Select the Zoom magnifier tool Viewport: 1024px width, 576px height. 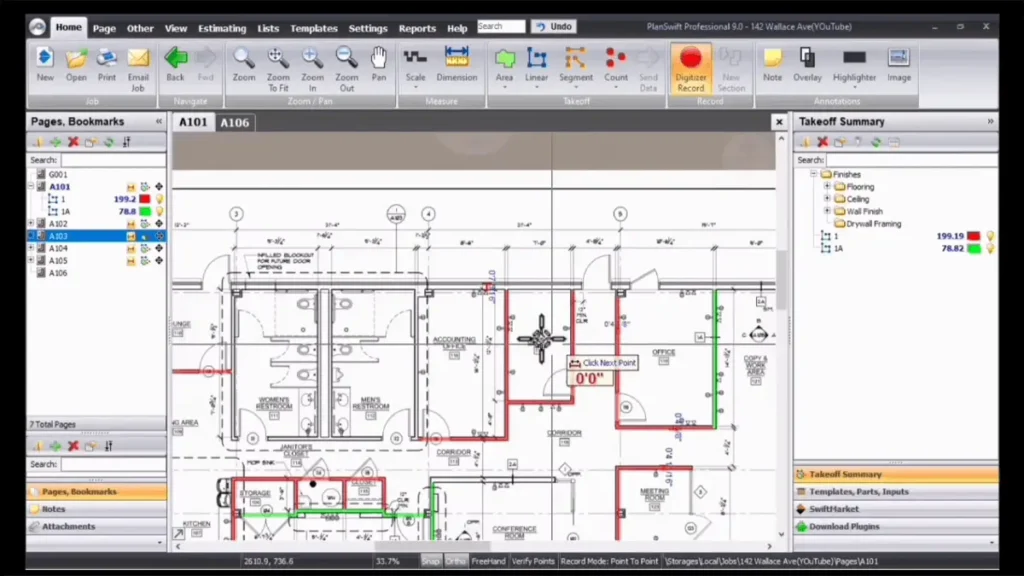click(244, 65)
